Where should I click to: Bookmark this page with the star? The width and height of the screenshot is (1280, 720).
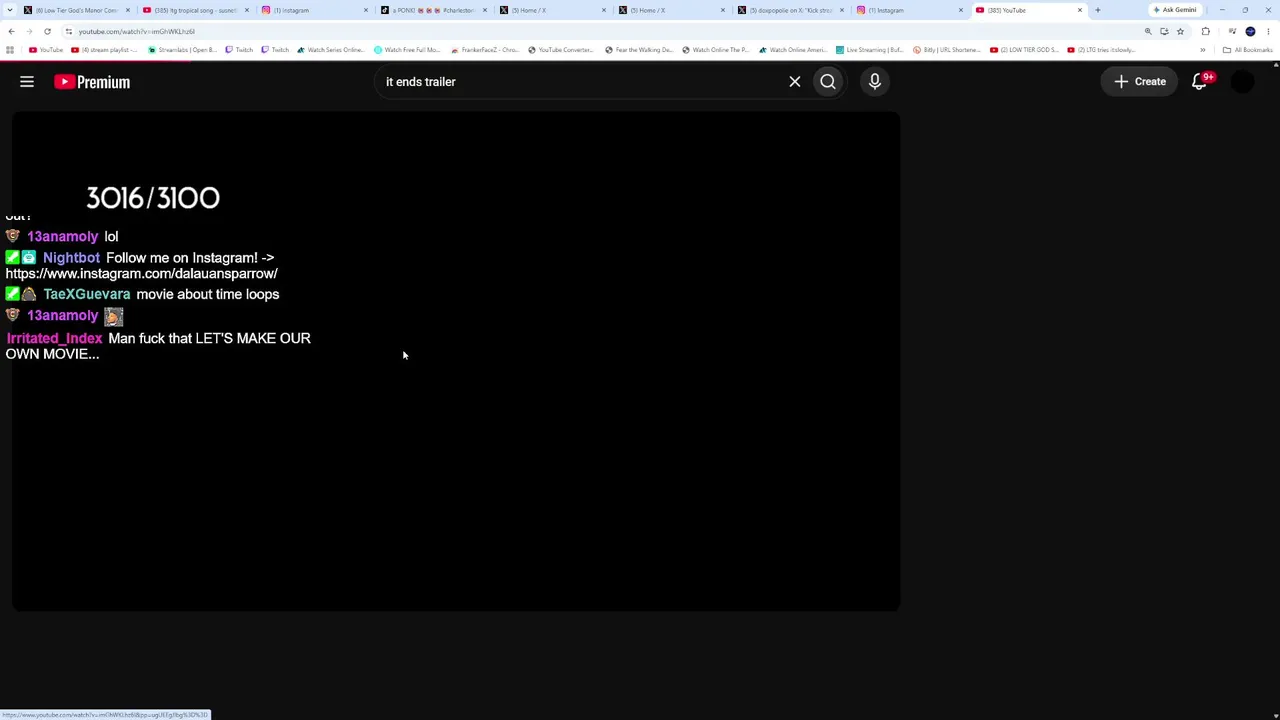coord(1180,31)
